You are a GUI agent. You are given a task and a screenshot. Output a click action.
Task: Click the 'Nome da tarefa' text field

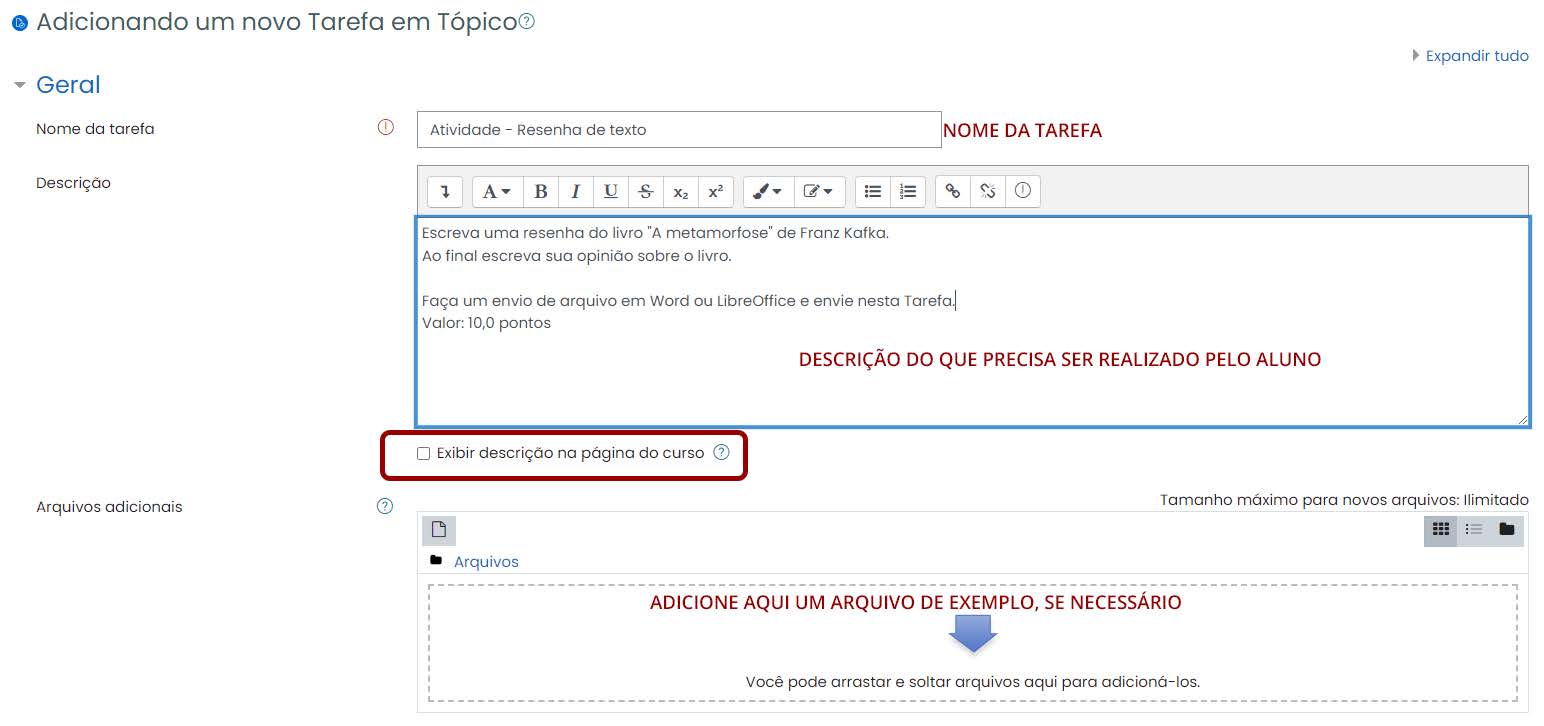680,129
